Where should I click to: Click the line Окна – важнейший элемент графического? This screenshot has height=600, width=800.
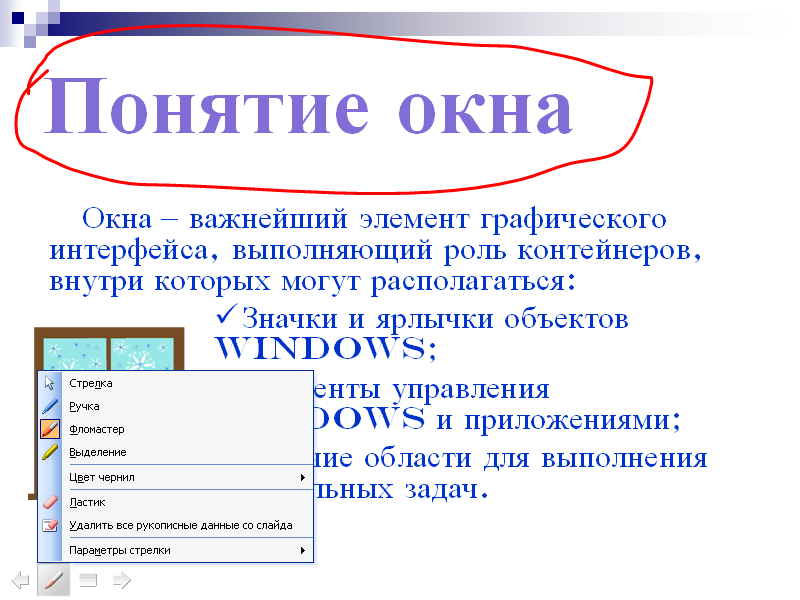[x=374, y=220]
